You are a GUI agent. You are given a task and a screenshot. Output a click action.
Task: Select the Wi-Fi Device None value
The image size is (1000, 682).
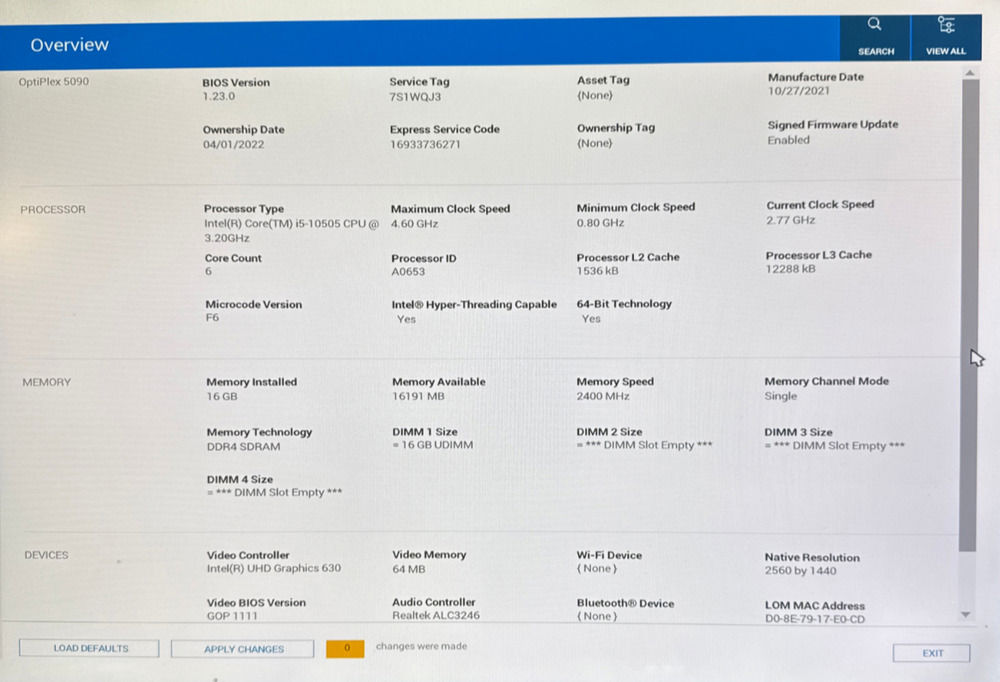[597, 568]
